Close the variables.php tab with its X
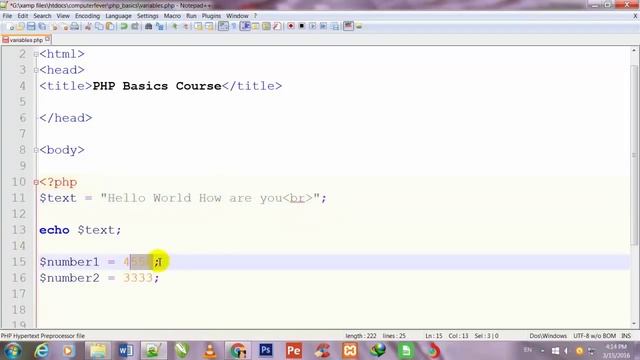Viewport: 640px width, 360px height. click(48, 39)
